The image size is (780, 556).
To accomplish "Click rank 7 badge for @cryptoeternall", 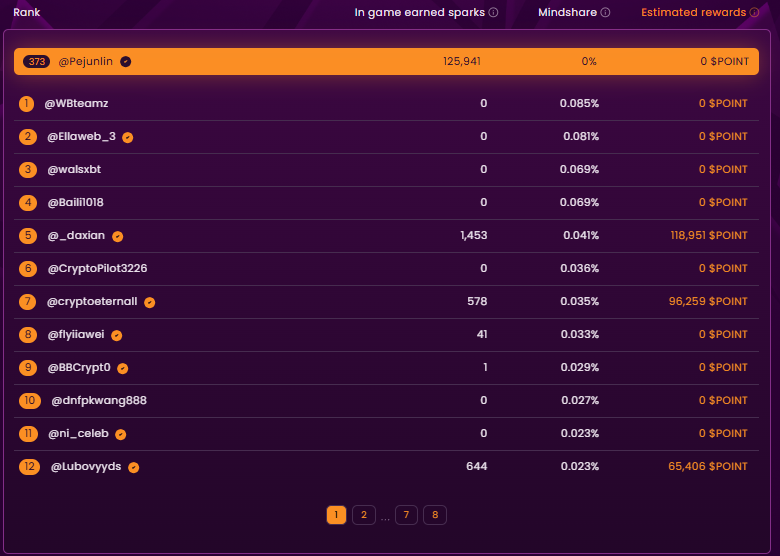I will [27, 301].
